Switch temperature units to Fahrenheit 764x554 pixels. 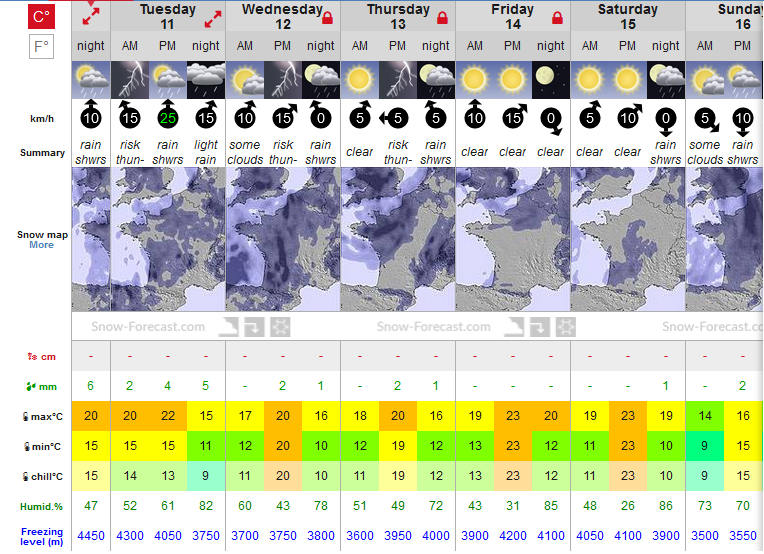(41, 47)
